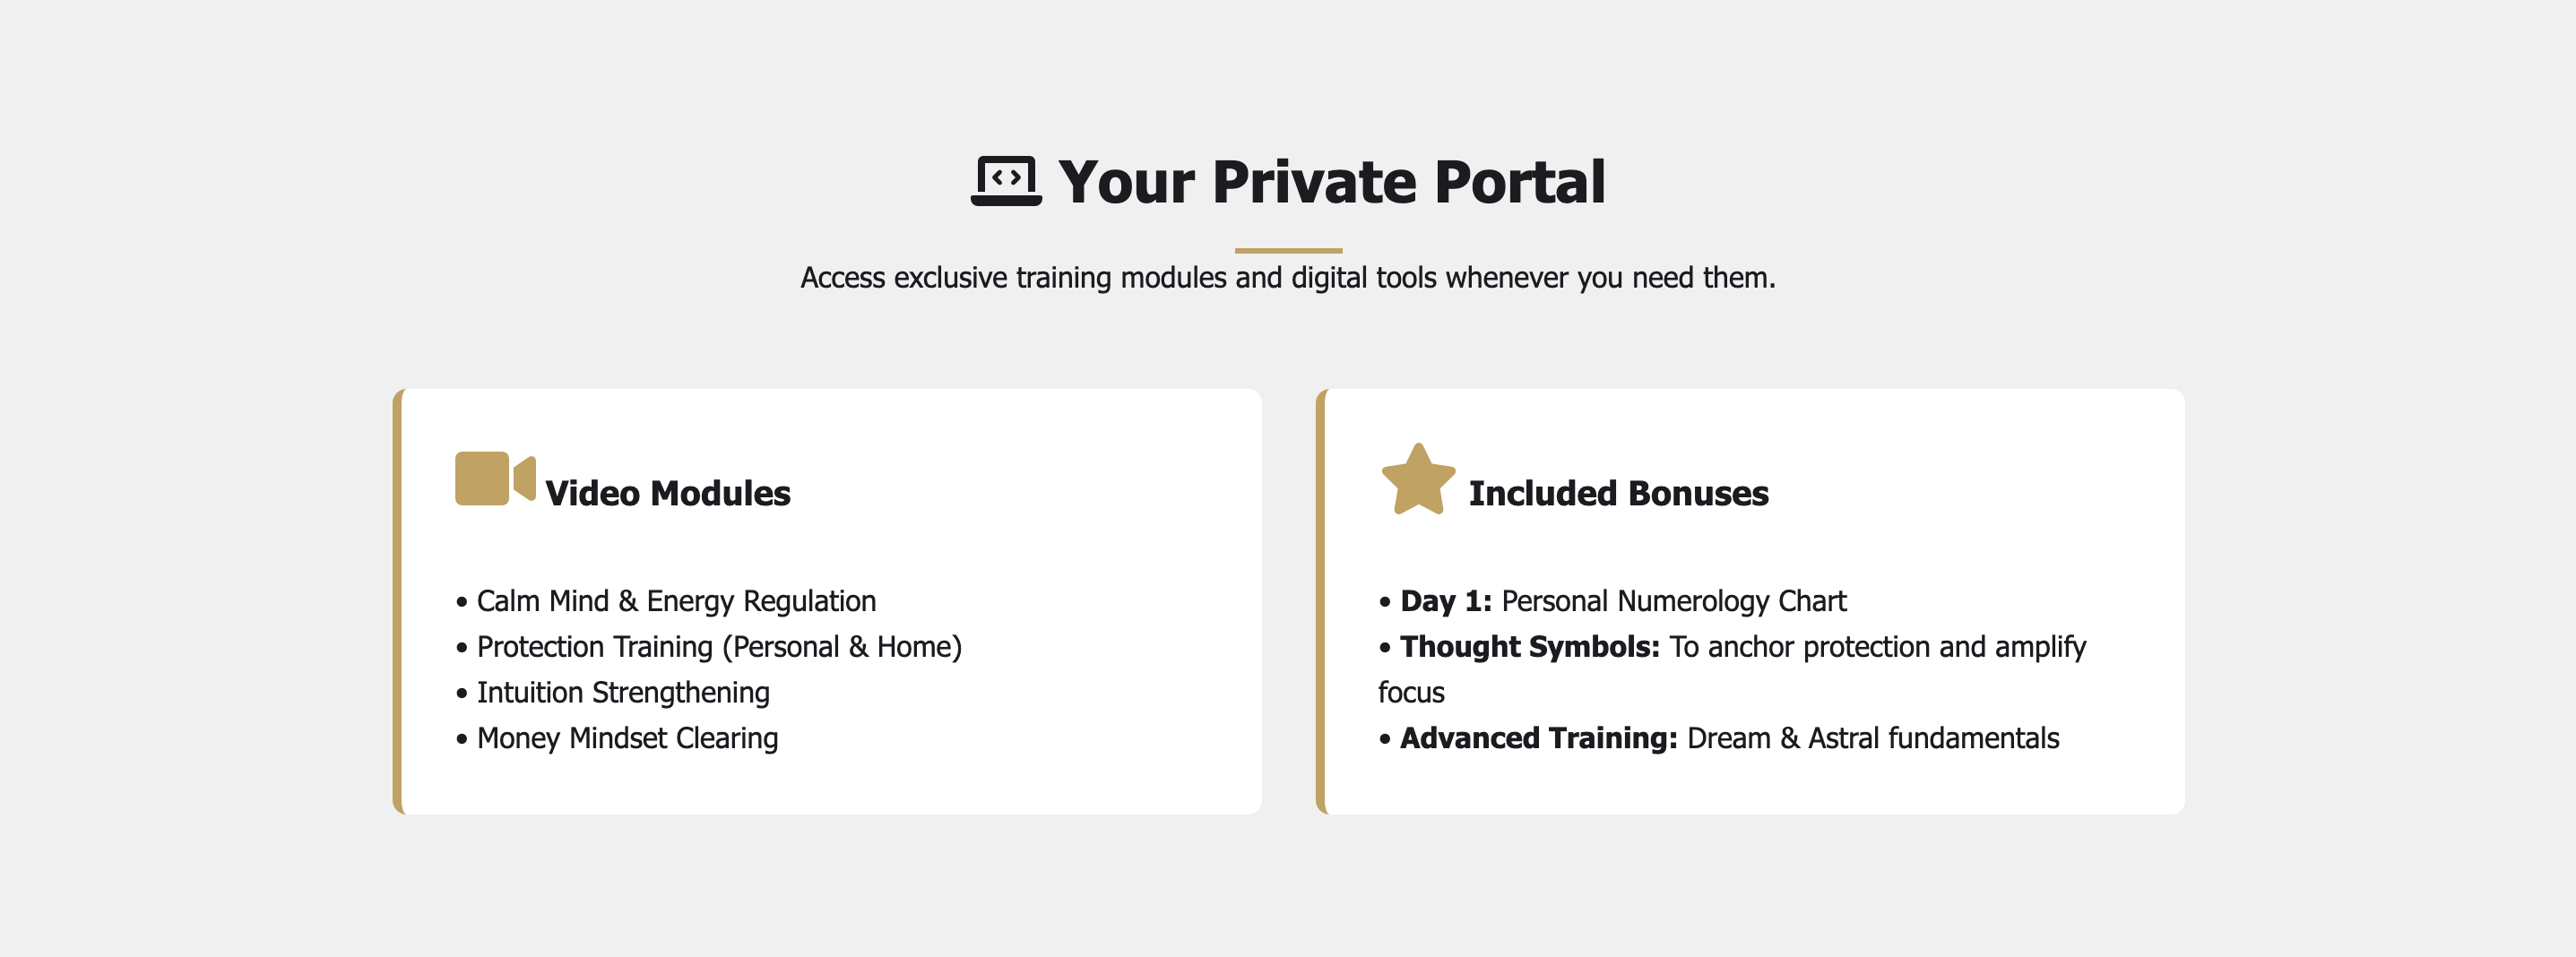This screenshot has height=957, width=2576.
Task: Select the "Video Modules" card title
Action: point(667,494)
